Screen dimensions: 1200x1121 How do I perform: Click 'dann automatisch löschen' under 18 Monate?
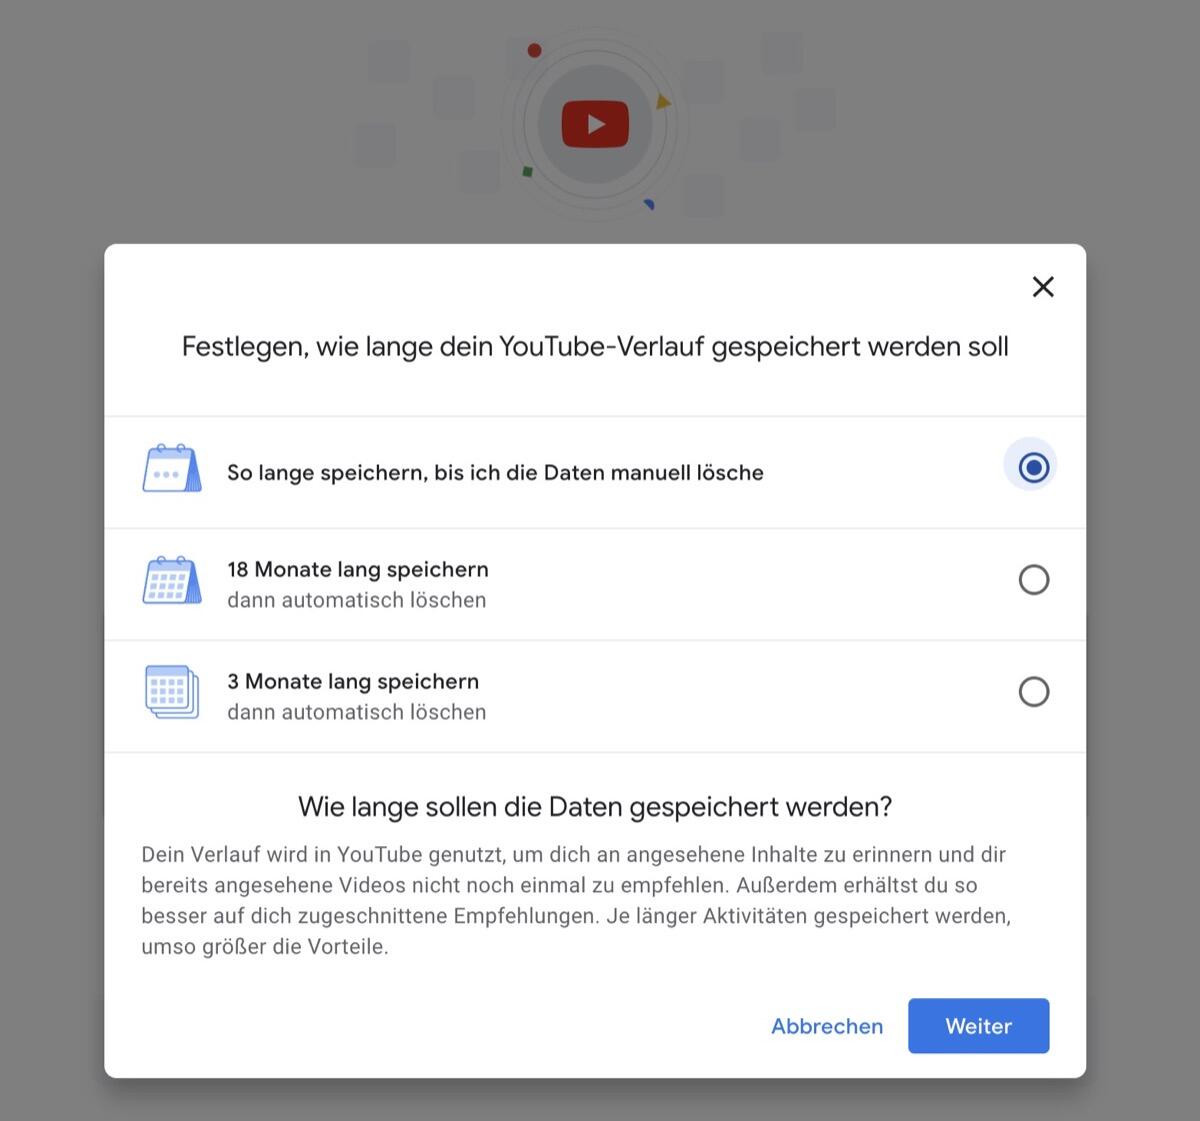(357, 600)
